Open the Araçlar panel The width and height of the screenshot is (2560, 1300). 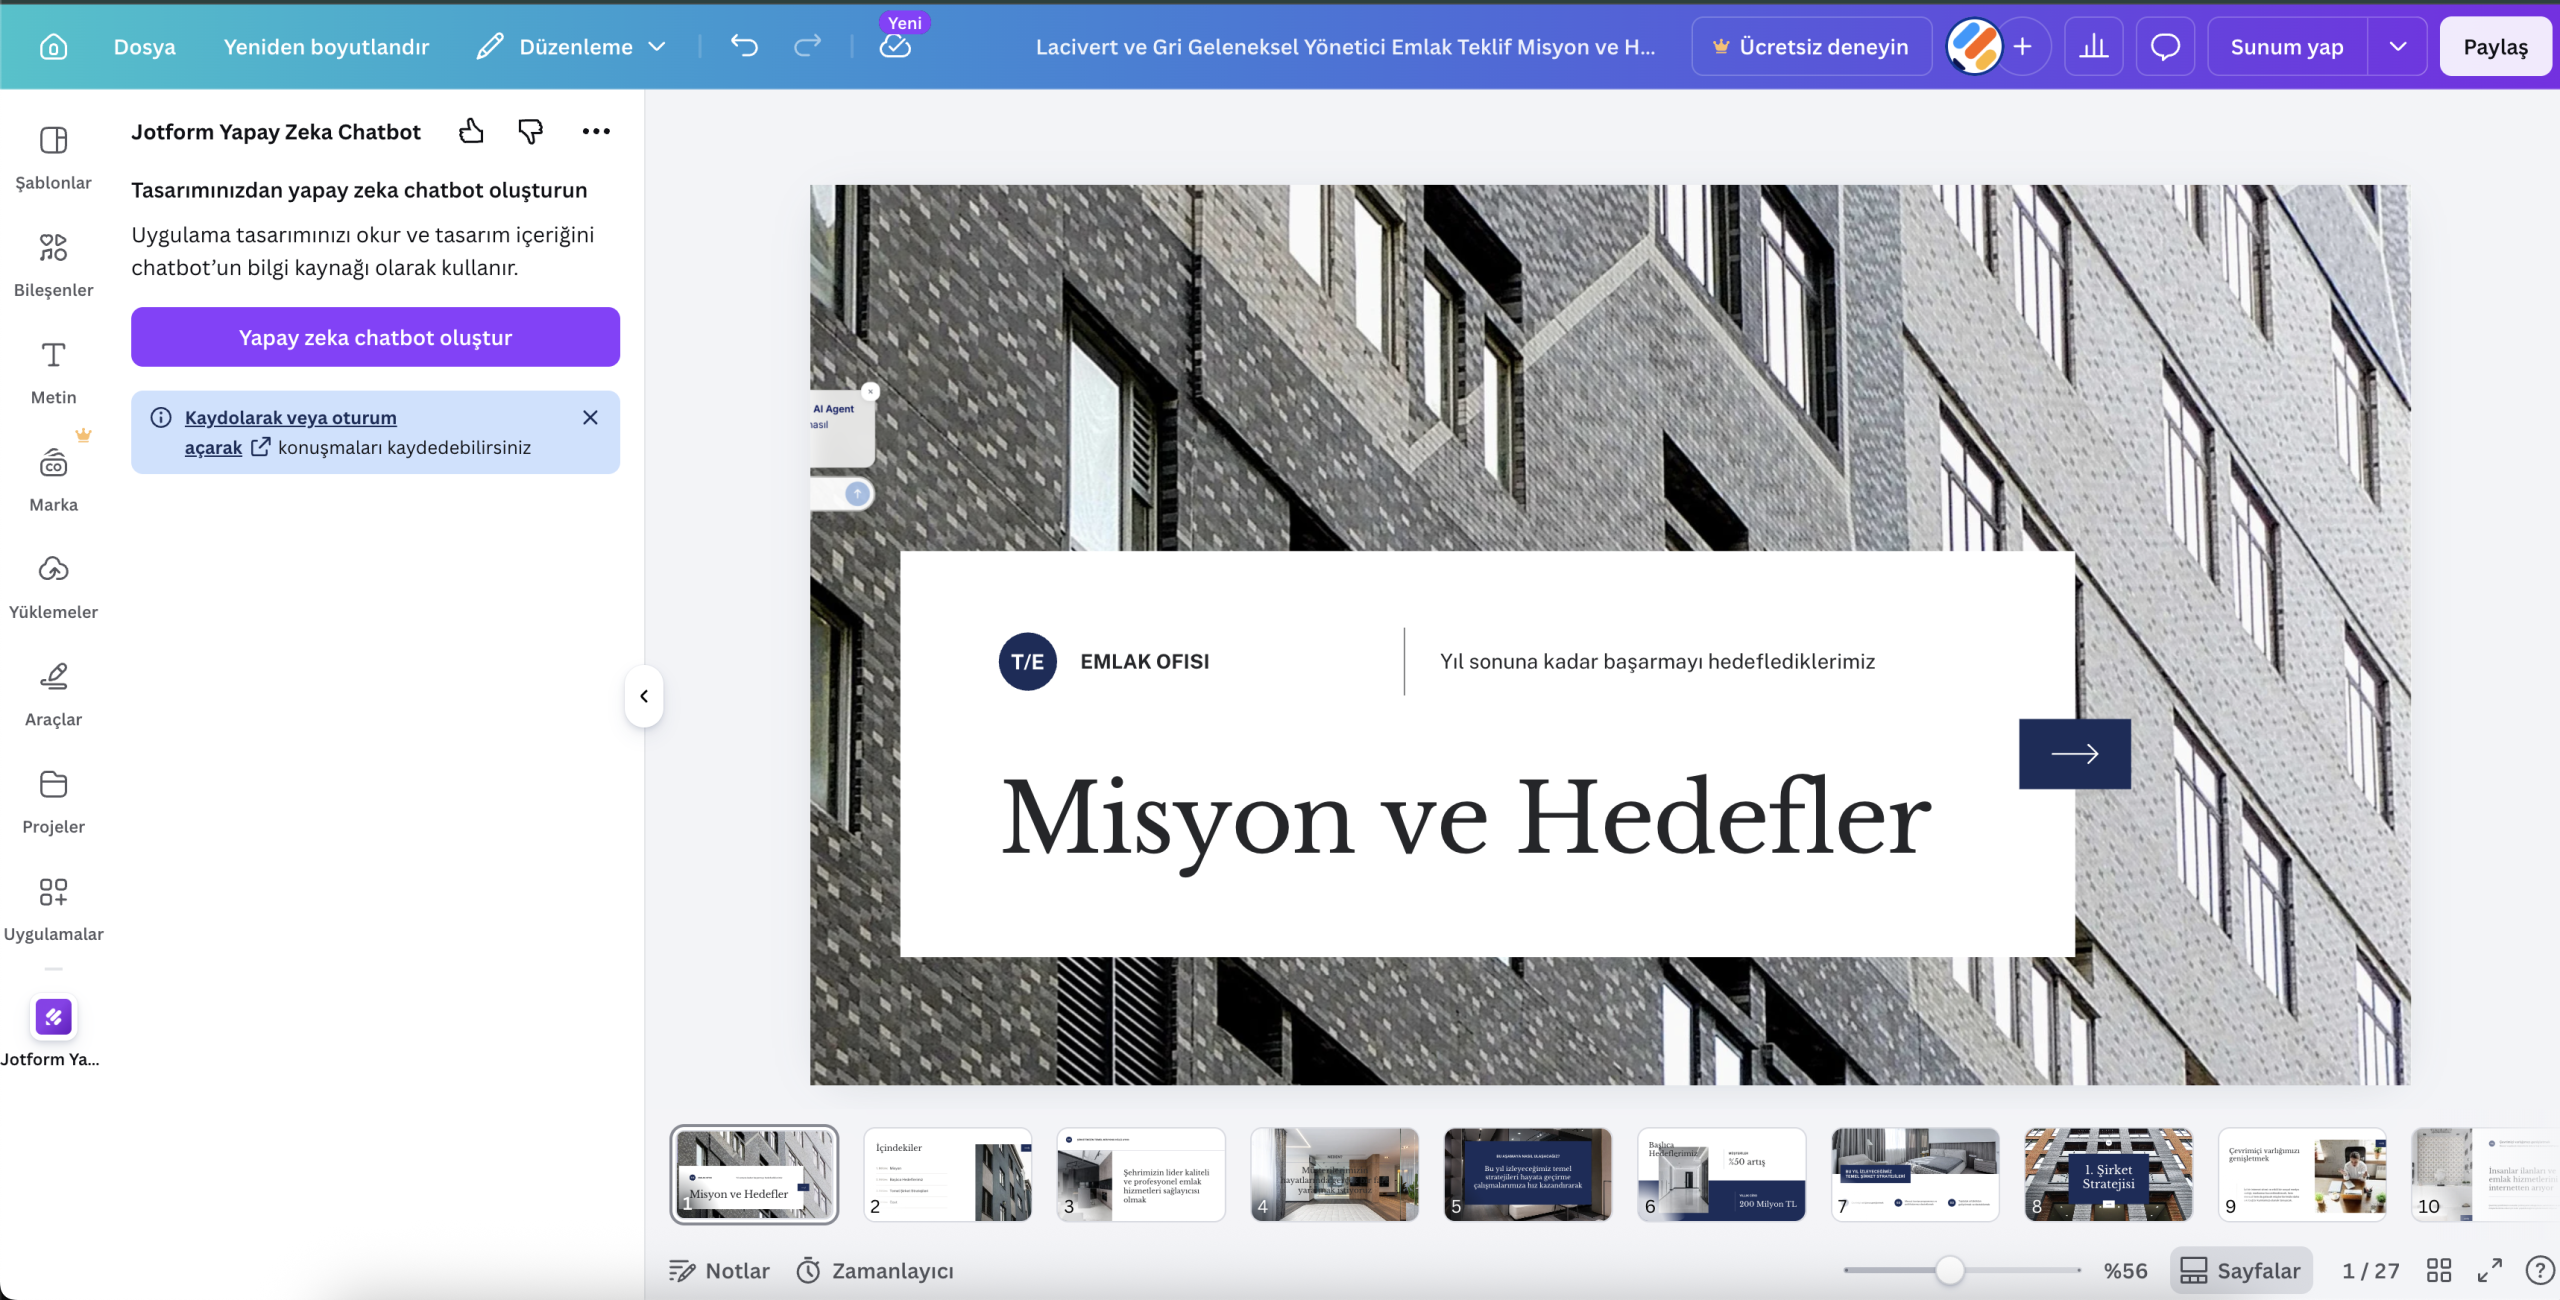point(53,692)
